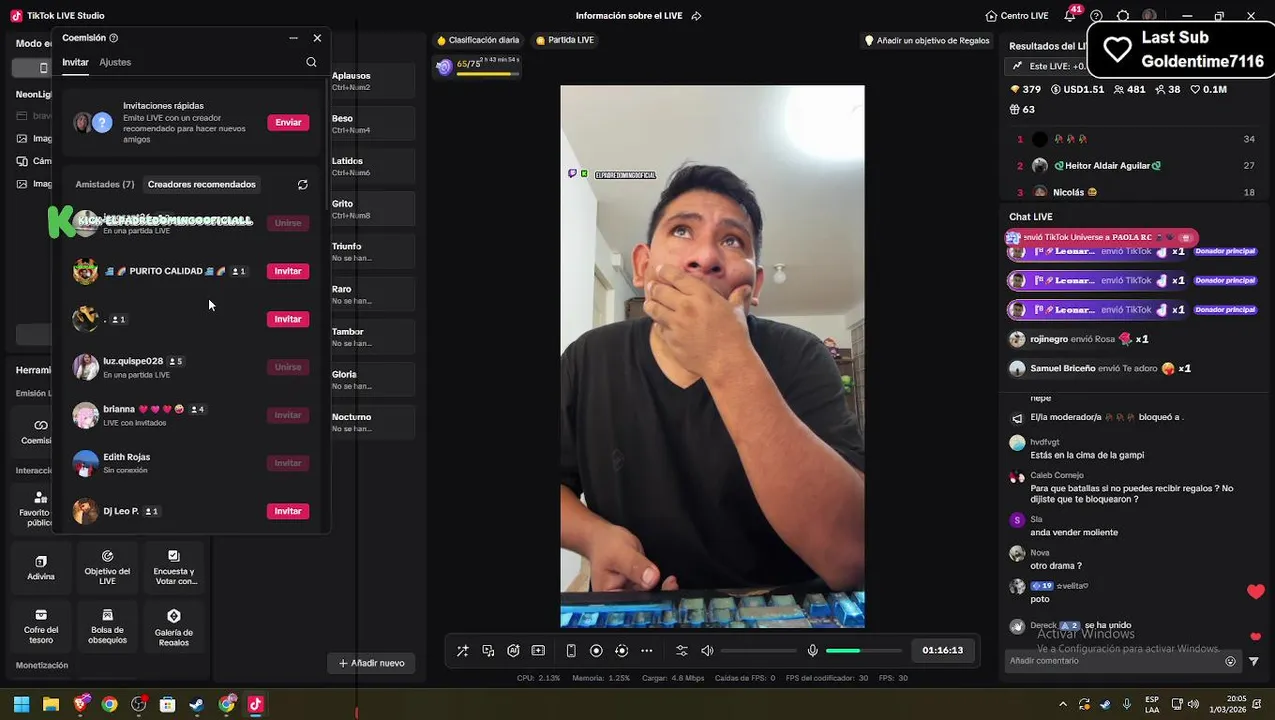Viewport: 1275px width, 720px height.
Task: Open Objetivo del LIVE tool
Action: pyautogui.click(x=107, y=568)
